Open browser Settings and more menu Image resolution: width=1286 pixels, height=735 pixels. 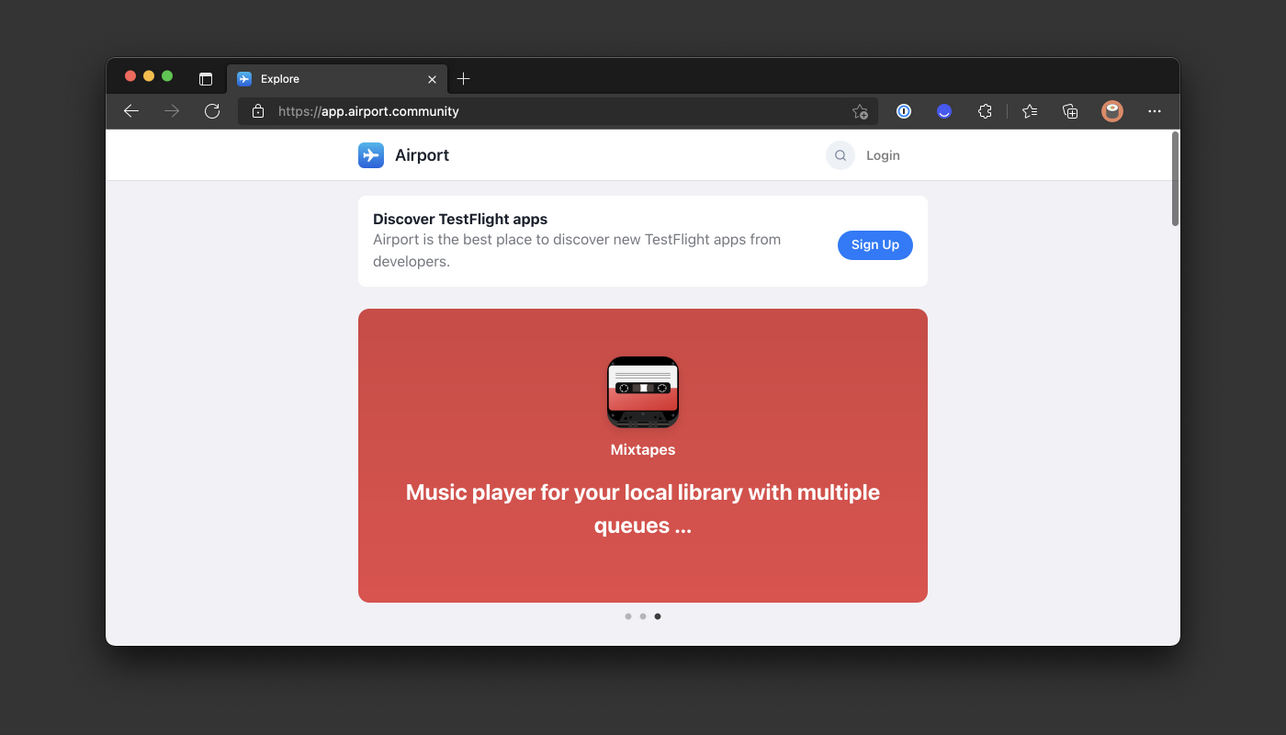coord(1154,111)
